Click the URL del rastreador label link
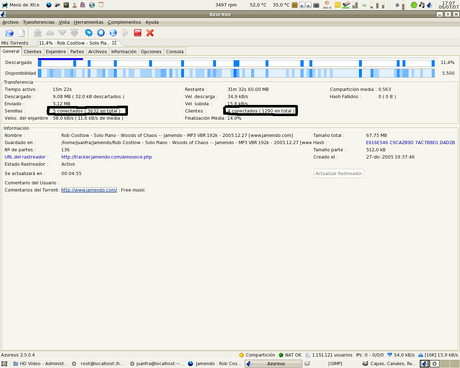Screen dimensions: 460x368 click(25, 157)
